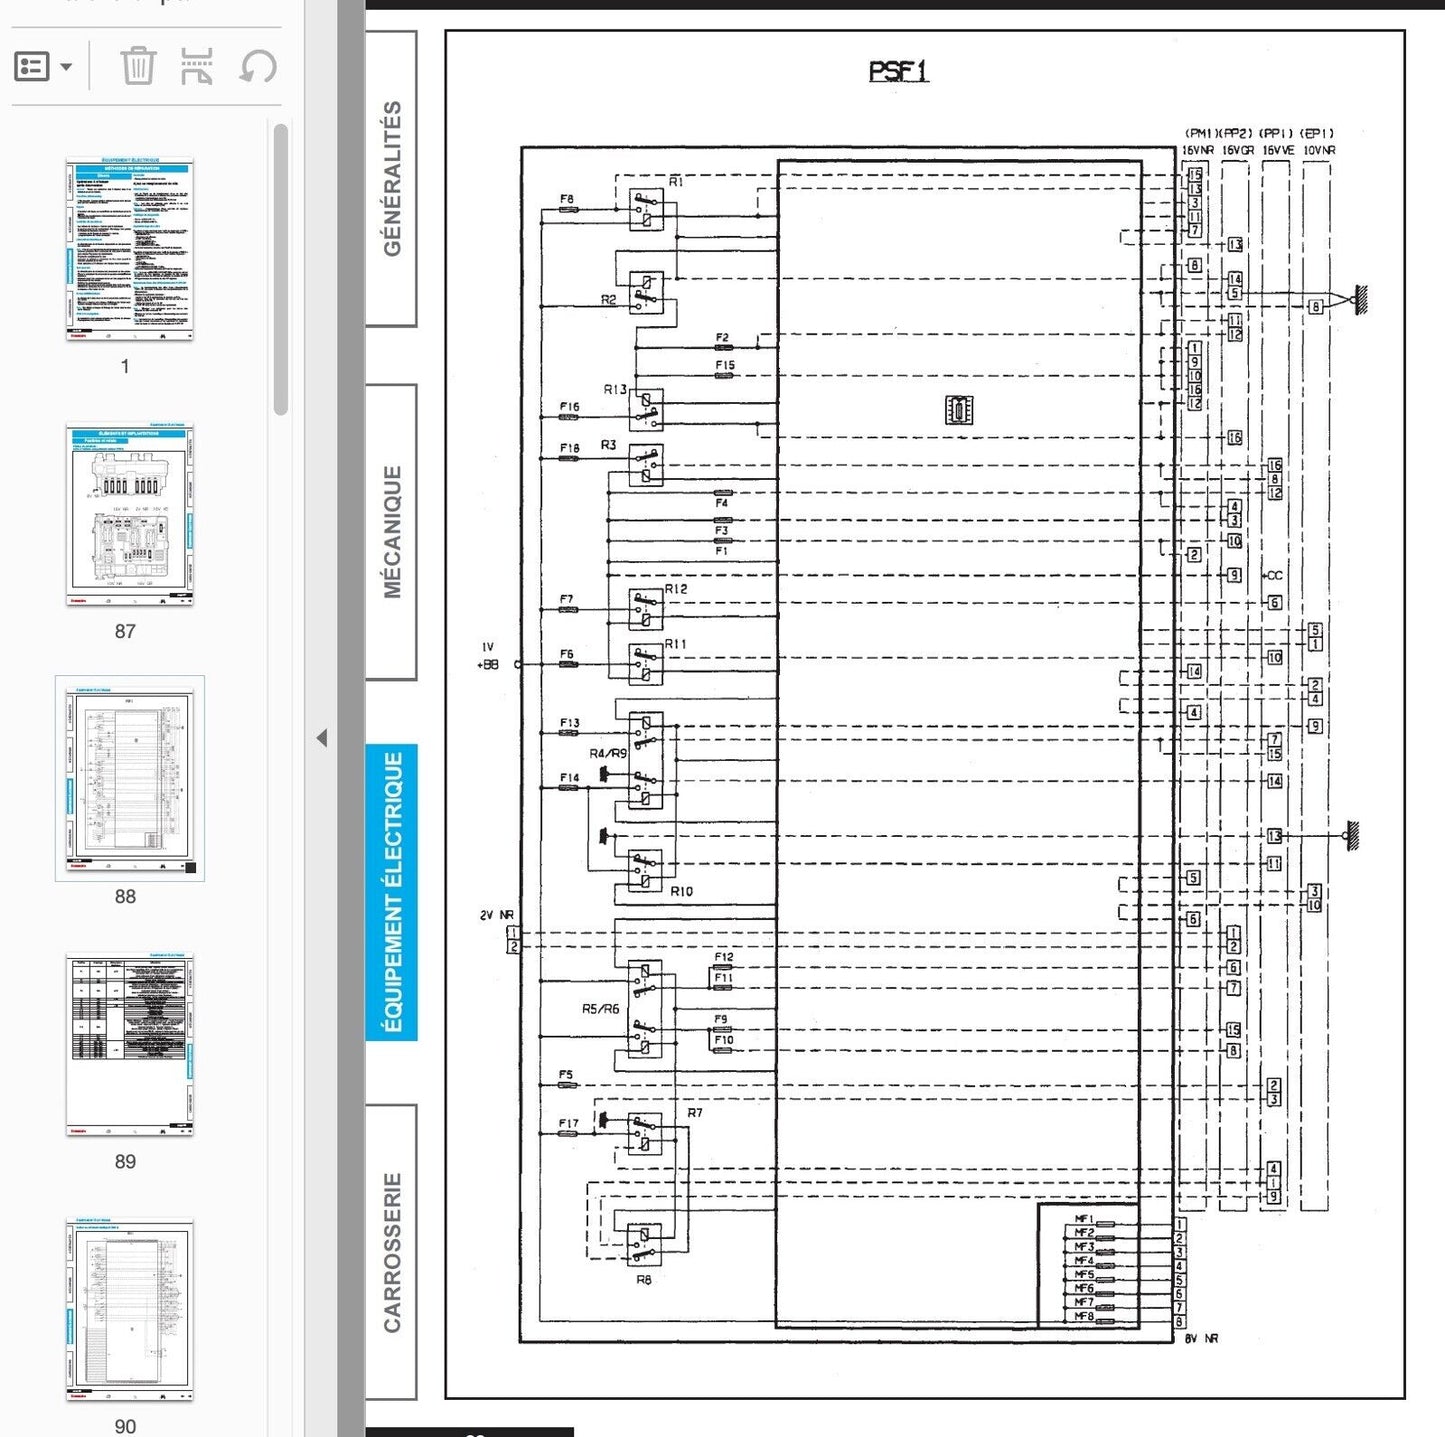Select the ÉQUIPEMENT ÉLECTRIQUE tab
The image size is (1445, 1437).
click(392, 892)
